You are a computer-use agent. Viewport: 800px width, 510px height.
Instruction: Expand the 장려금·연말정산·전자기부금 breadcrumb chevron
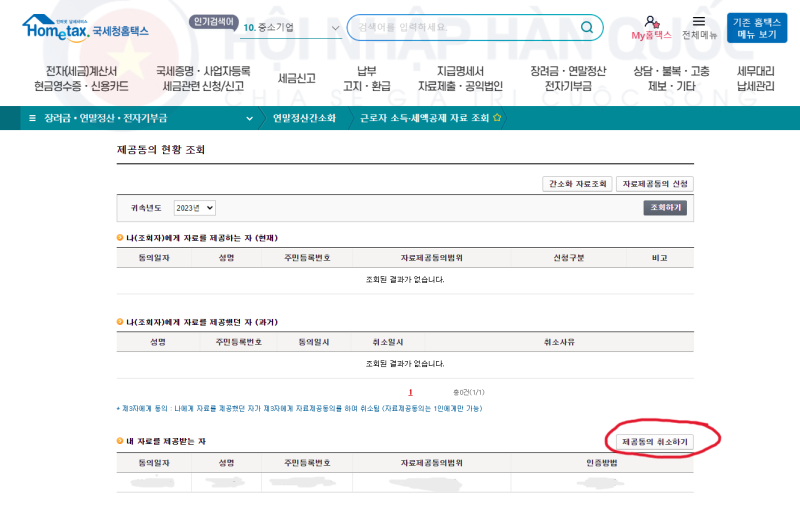click(x=249, y=118)
